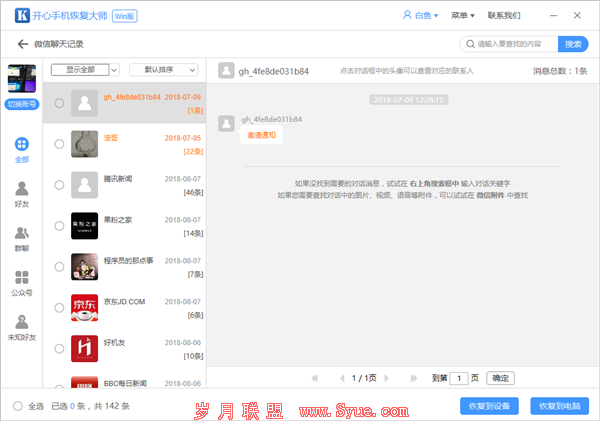
Task: Open the 白鱼 user account menu
Action: 421,15
